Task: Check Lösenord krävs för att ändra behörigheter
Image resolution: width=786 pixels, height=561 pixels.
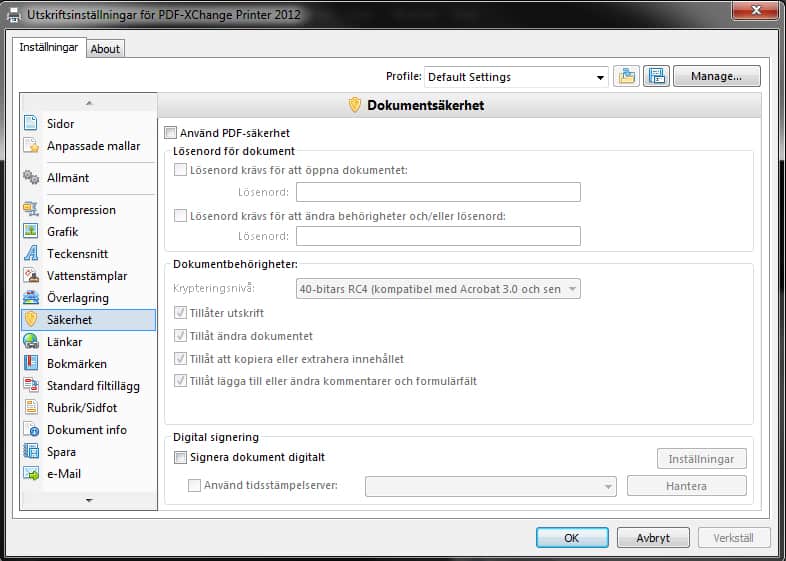Action: [x=180, y=216]
